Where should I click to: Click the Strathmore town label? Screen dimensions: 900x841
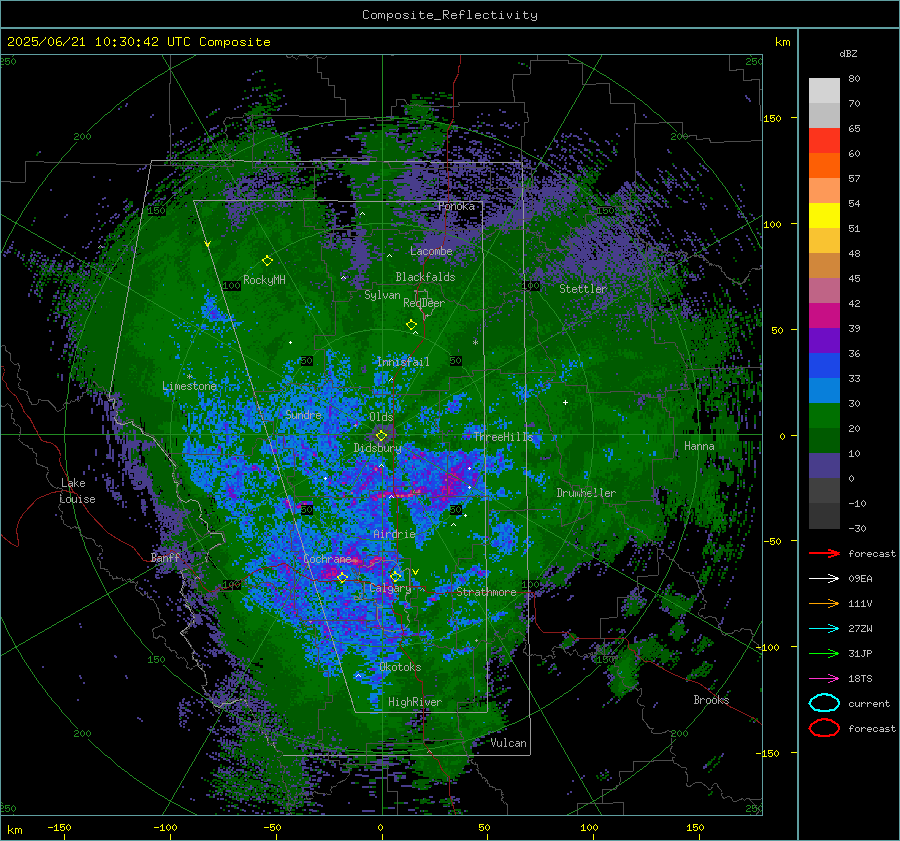click(486, 592)
